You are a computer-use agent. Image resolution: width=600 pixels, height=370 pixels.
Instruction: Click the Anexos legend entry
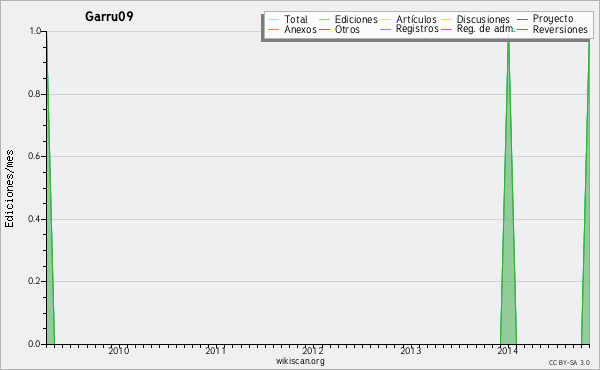300,29
